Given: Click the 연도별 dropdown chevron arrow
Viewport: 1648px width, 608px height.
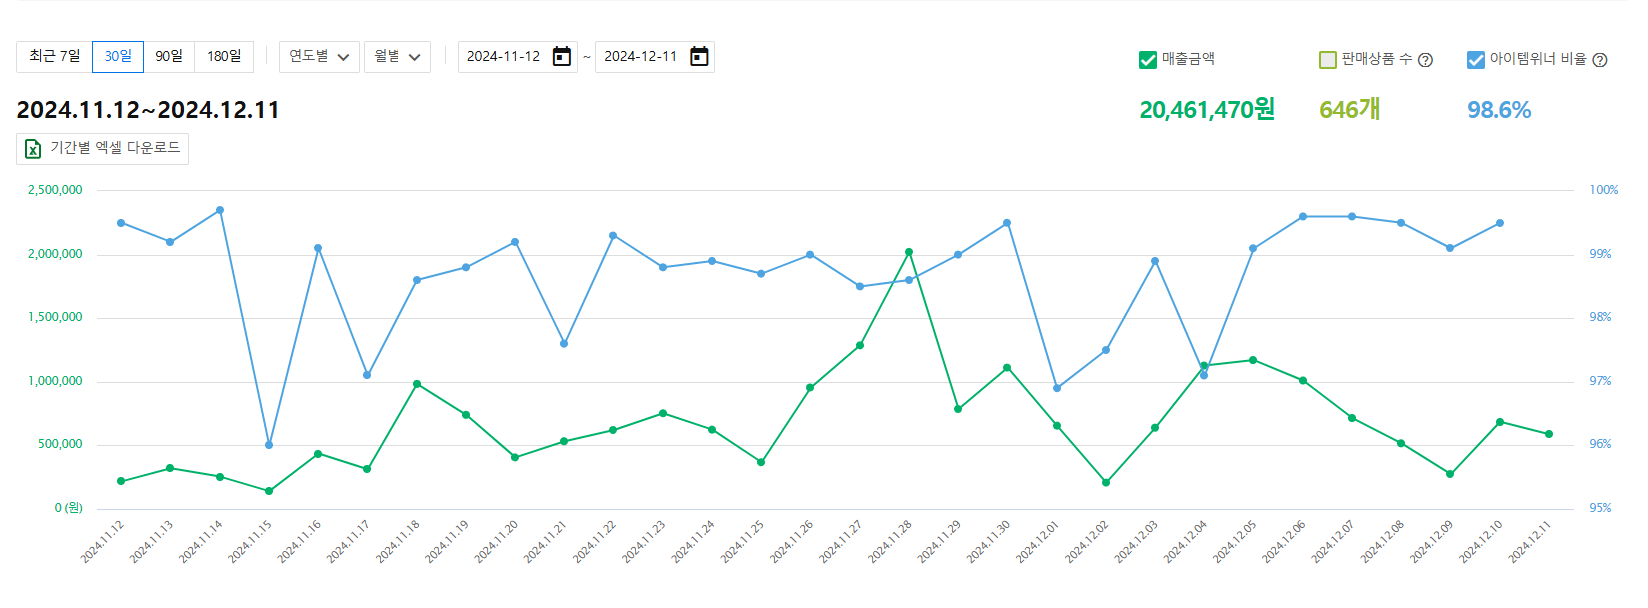Looking at the screenshot, I should point(343,58).
